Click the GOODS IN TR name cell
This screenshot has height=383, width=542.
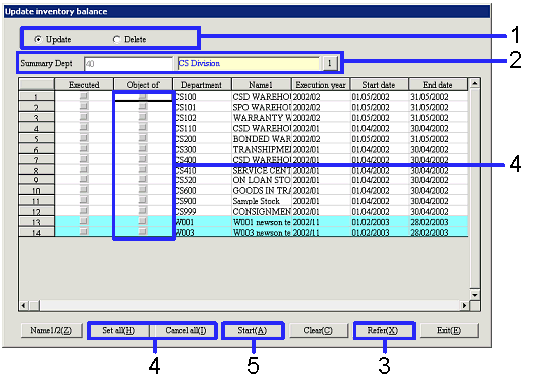[x=262, y=190]
